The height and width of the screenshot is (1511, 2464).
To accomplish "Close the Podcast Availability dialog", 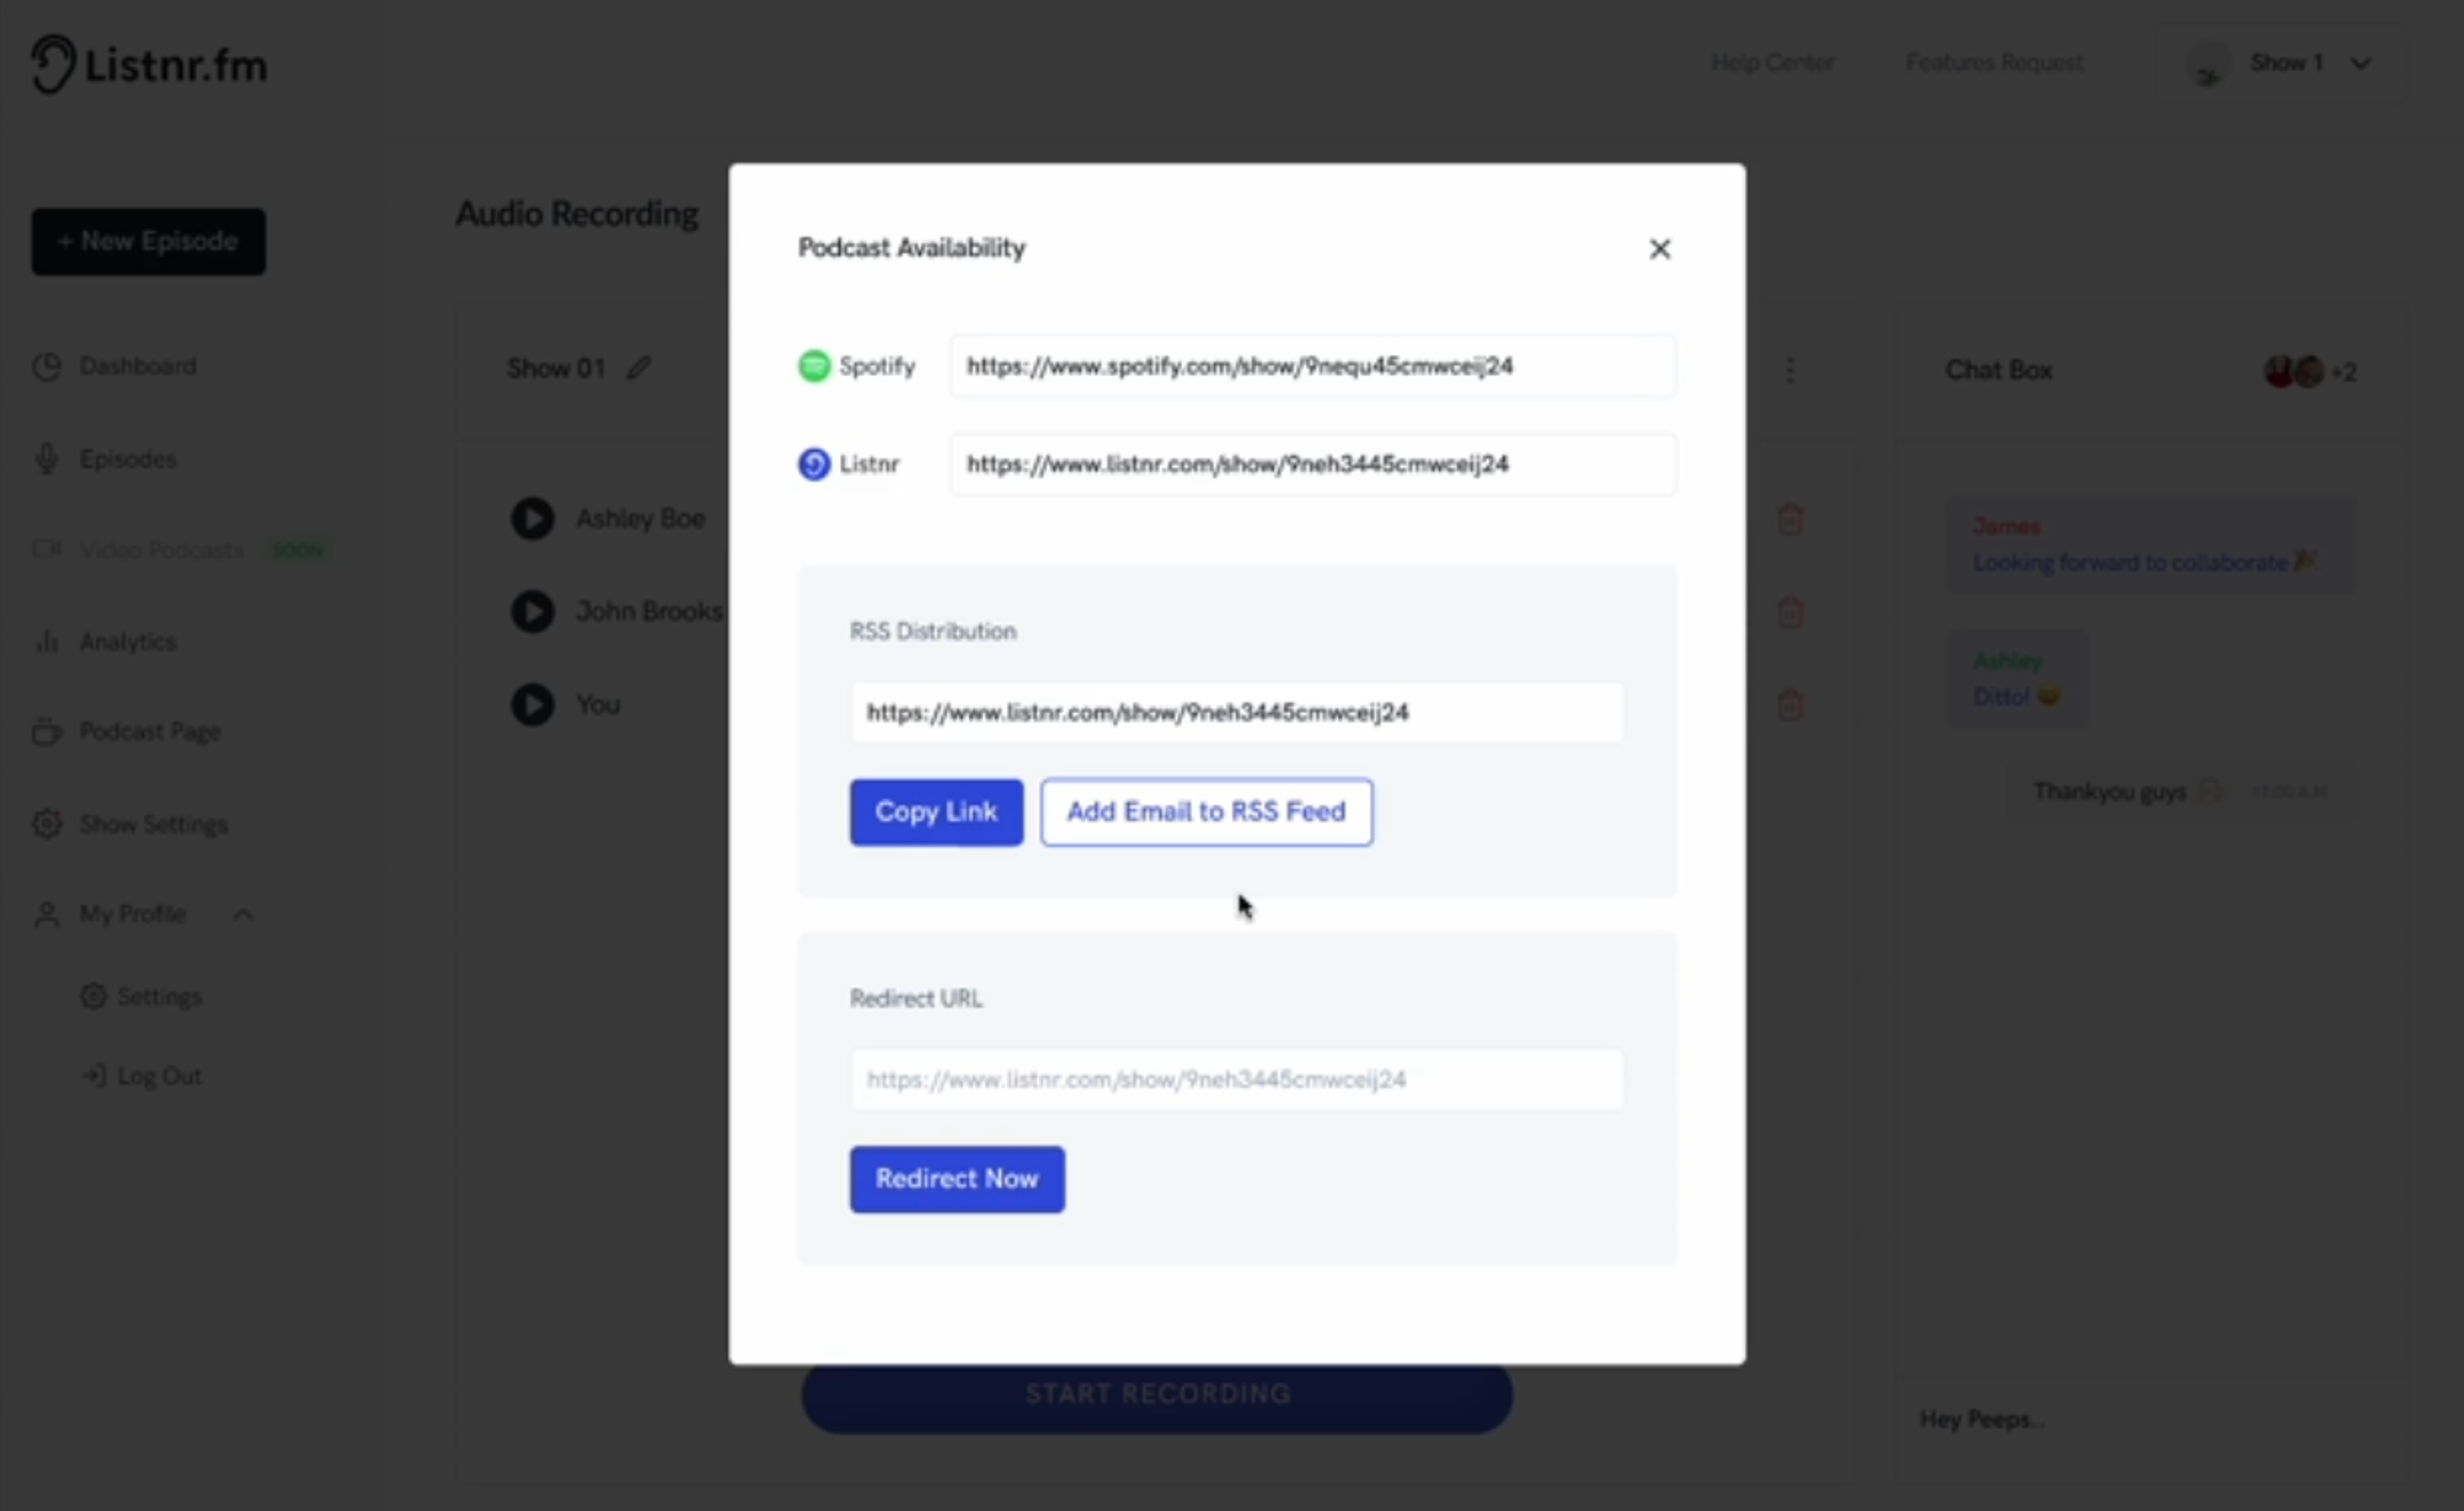I will pos(1659,249).
